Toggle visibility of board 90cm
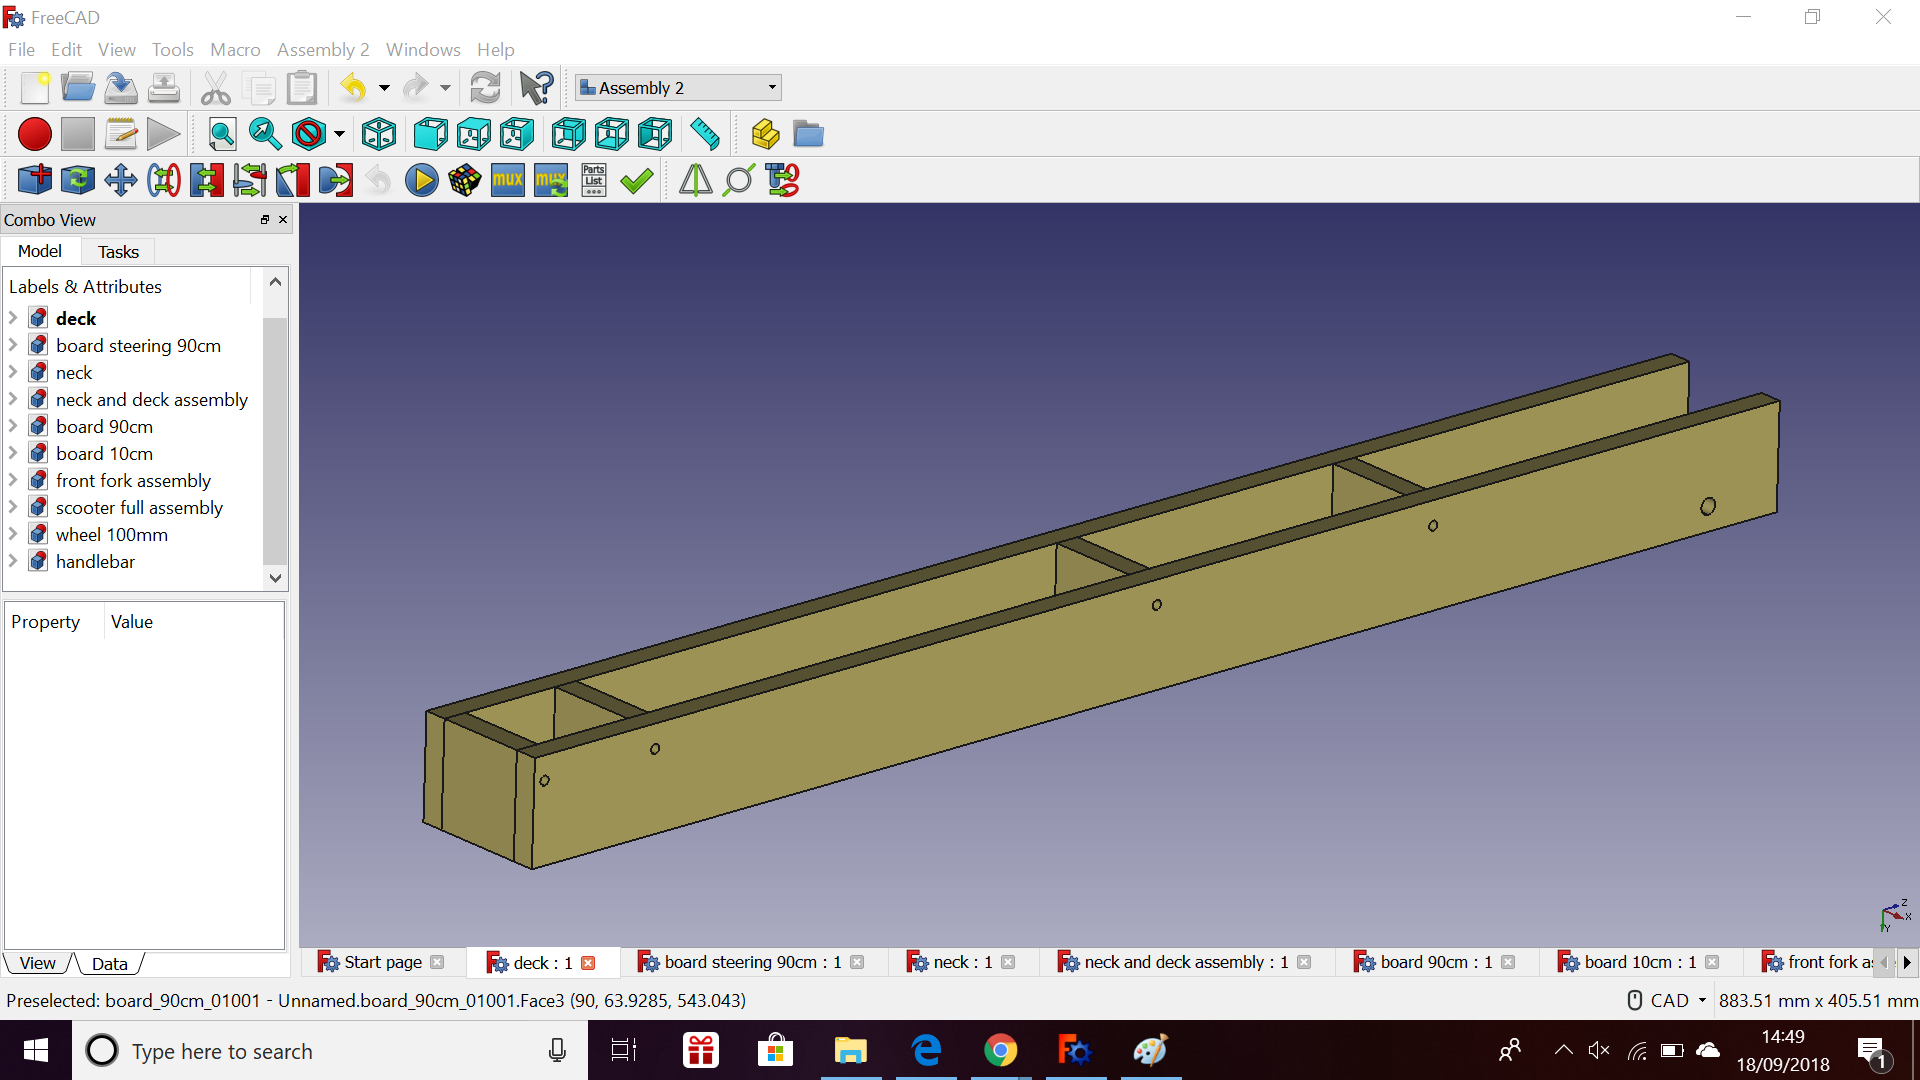 pyautogui.click(x=103, y=426)
